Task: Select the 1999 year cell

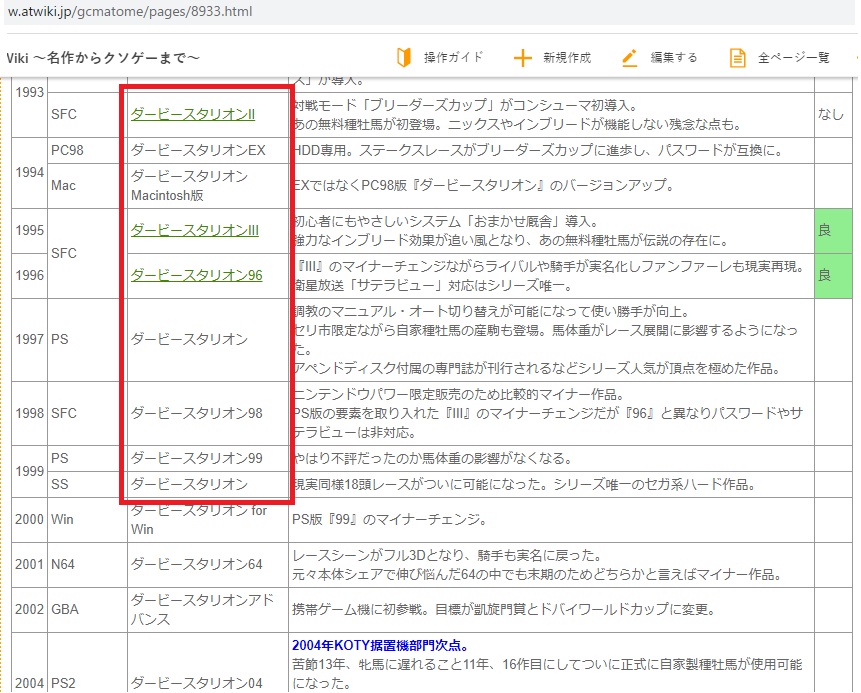Action: (x=30, y=471)
